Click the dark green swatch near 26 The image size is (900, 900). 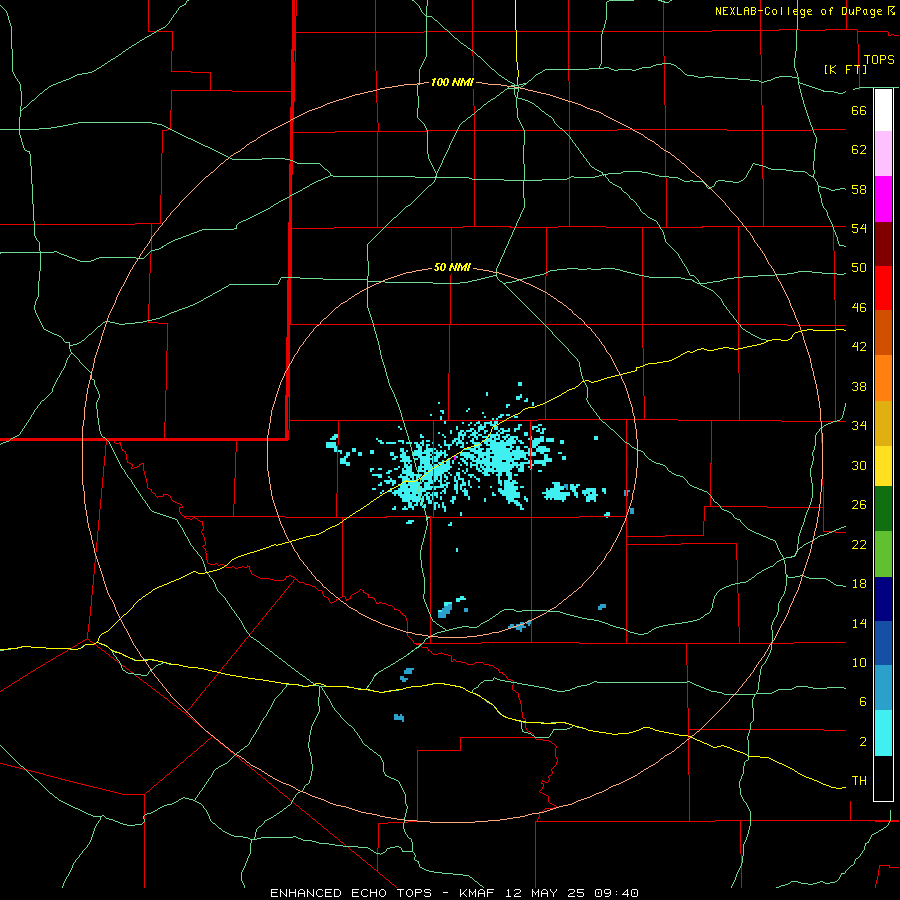point(883,509)
